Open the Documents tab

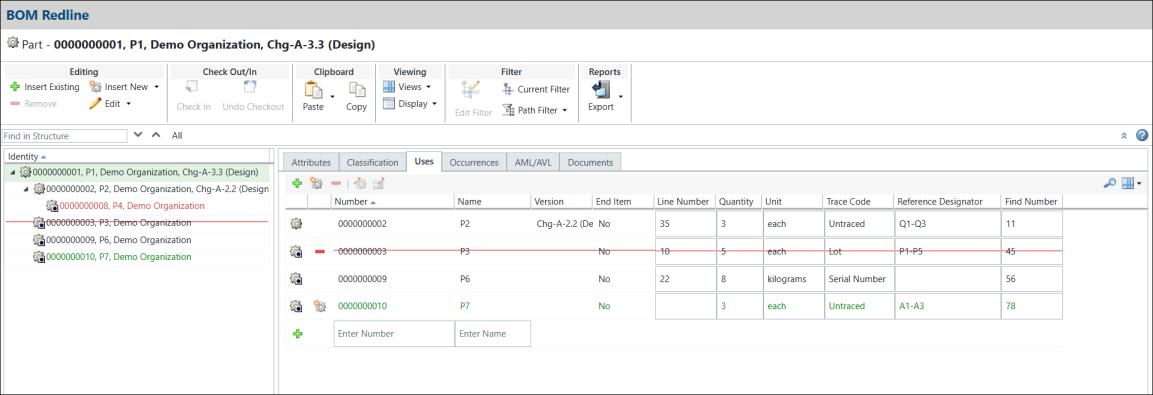click(x=590, y=163)
